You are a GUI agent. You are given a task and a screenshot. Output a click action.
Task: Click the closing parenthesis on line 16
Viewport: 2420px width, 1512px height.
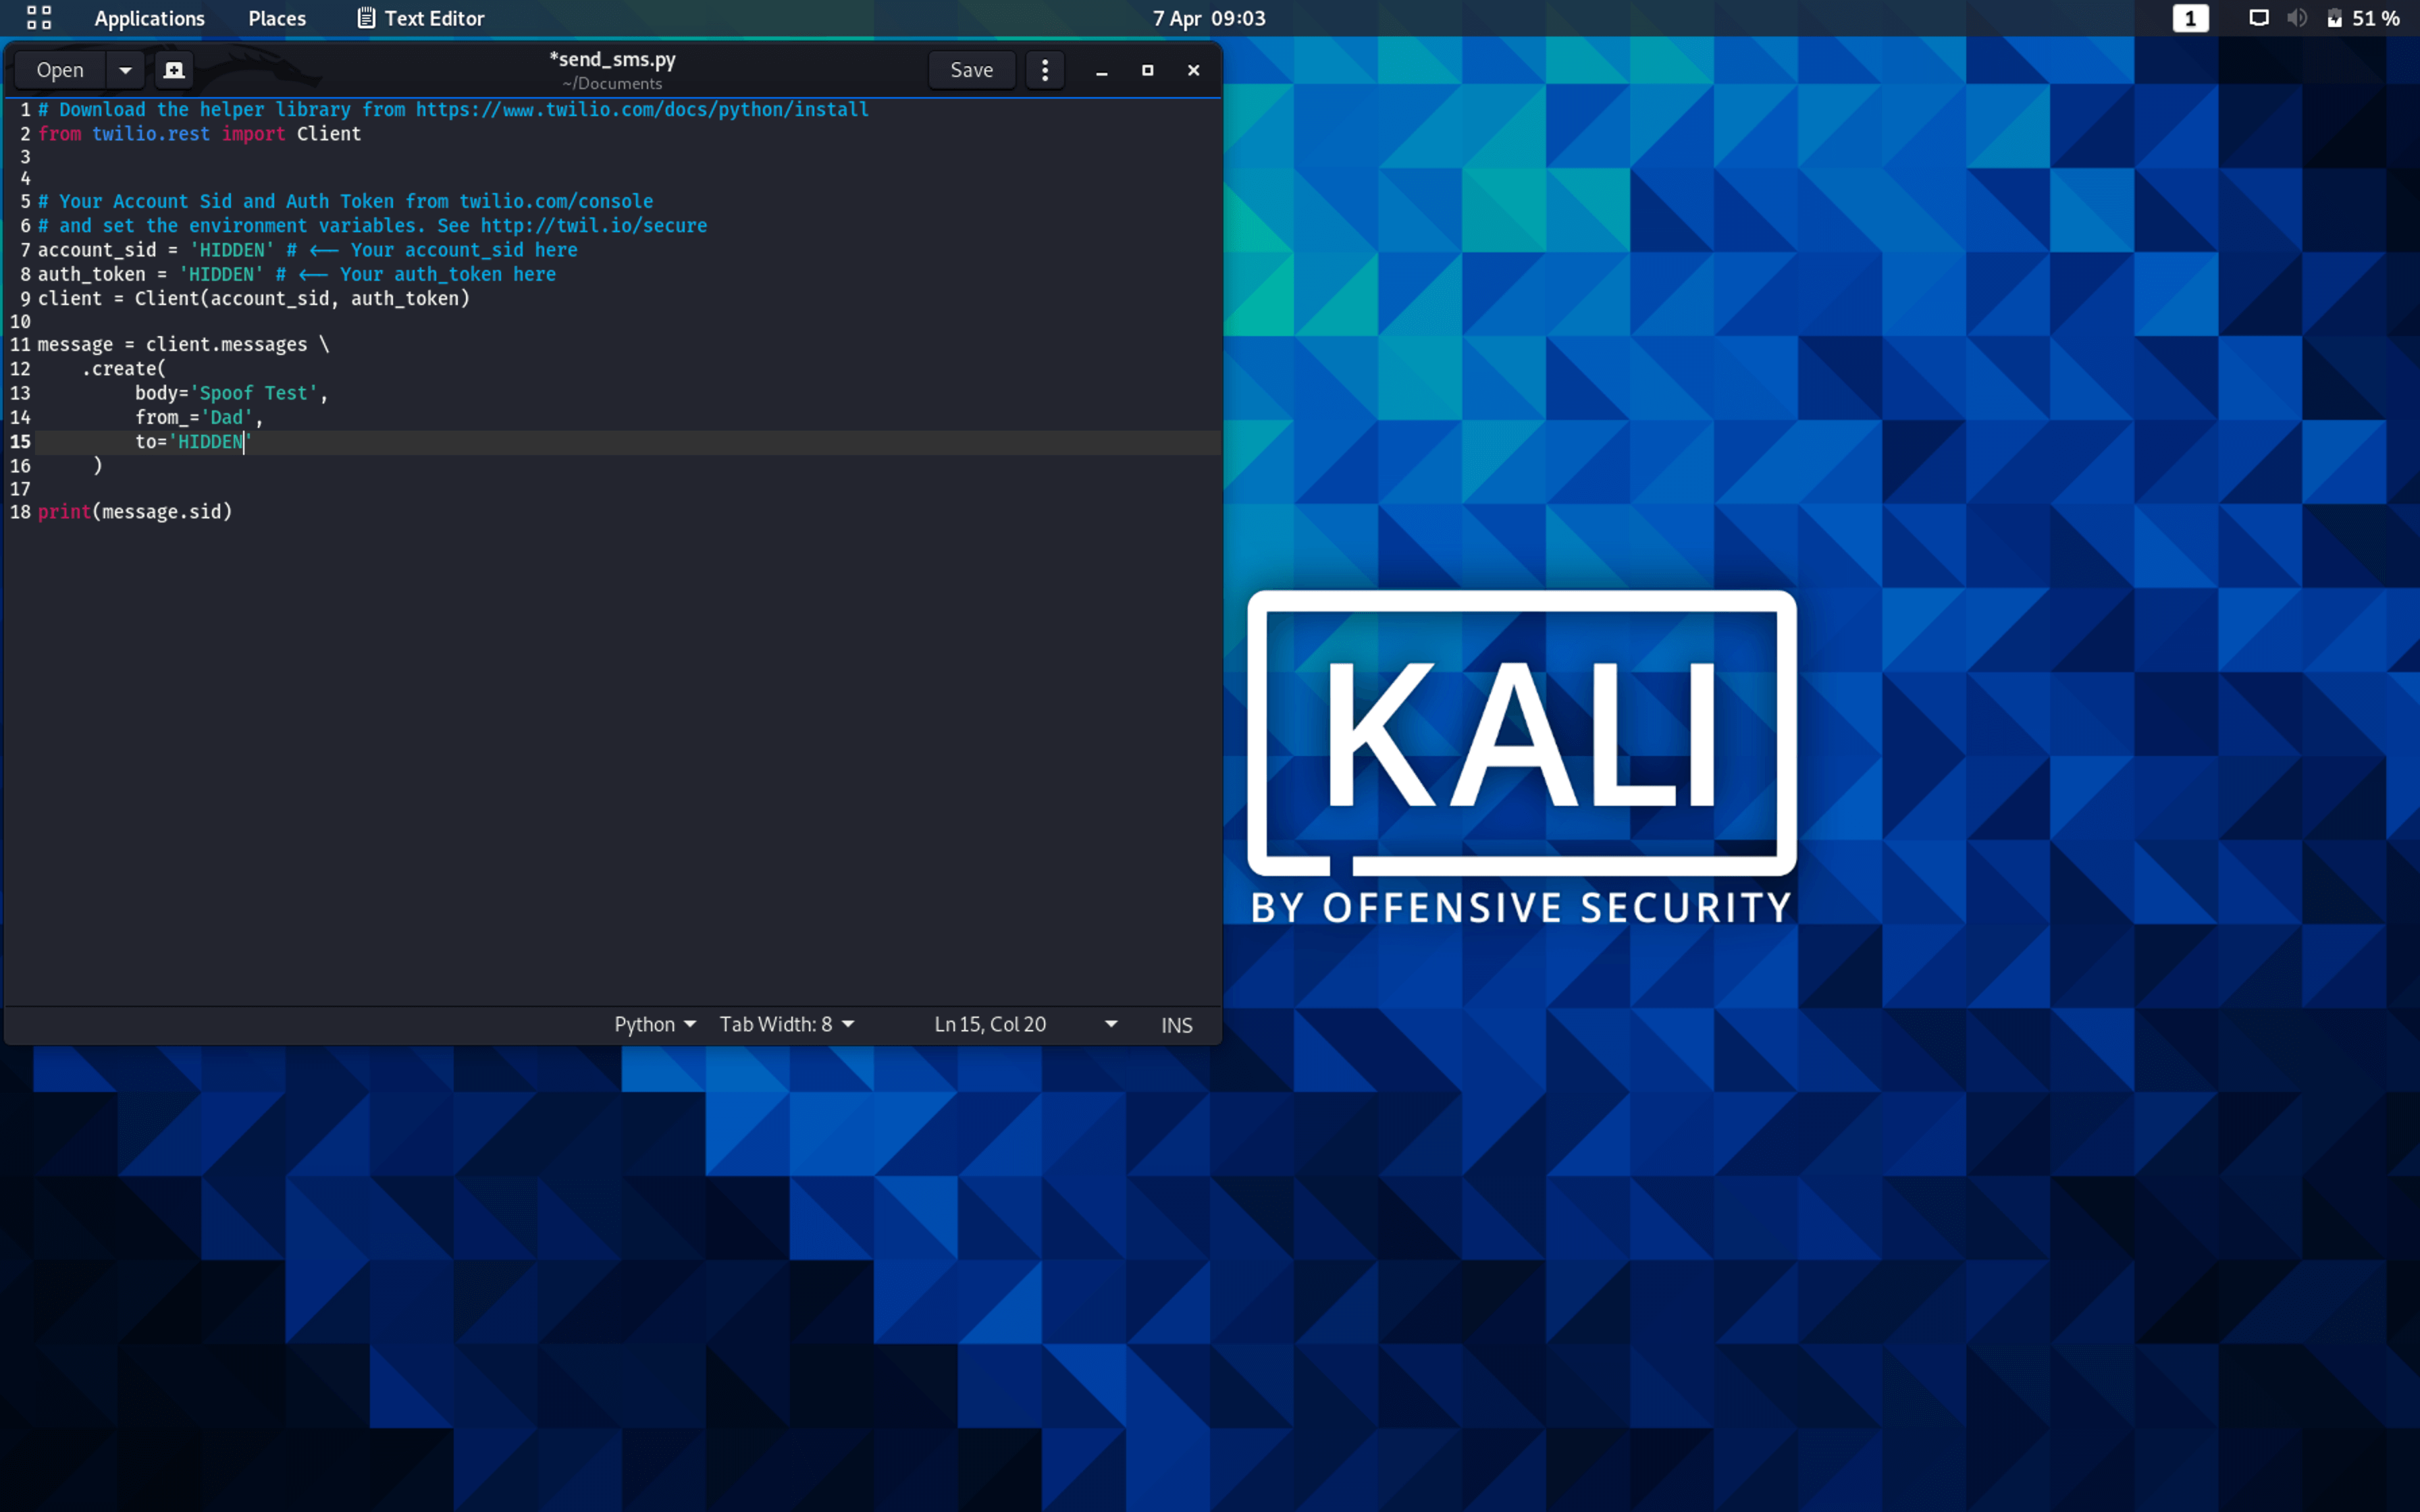(x=98, y=466)
